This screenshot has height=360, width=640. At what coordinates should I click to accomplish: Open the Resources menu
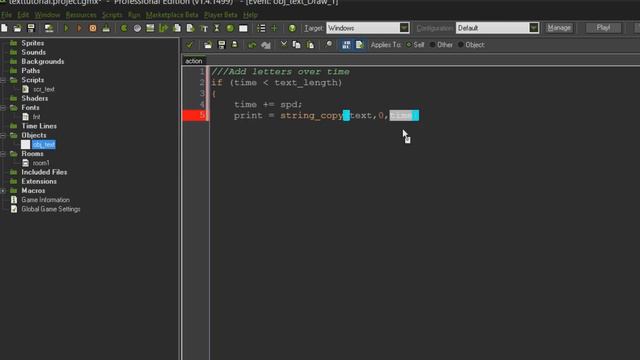(81, 15)
